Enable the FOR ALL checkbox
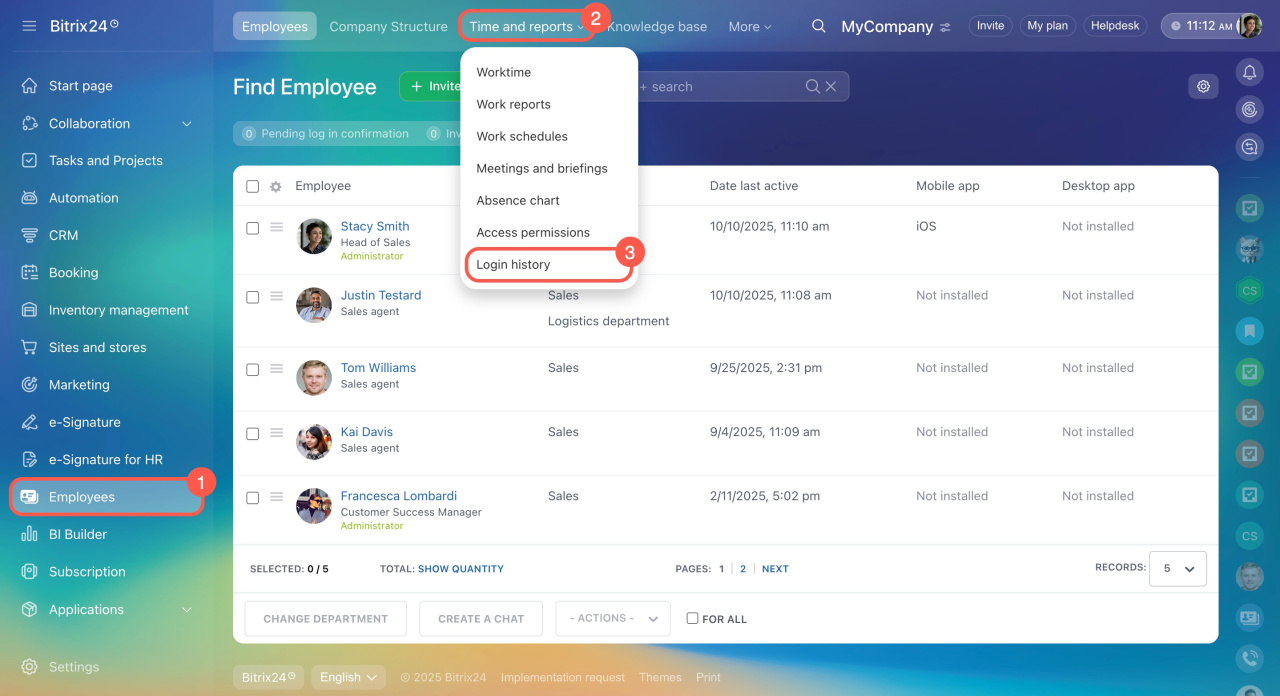Screen dimensions: 1280x696 692,619
